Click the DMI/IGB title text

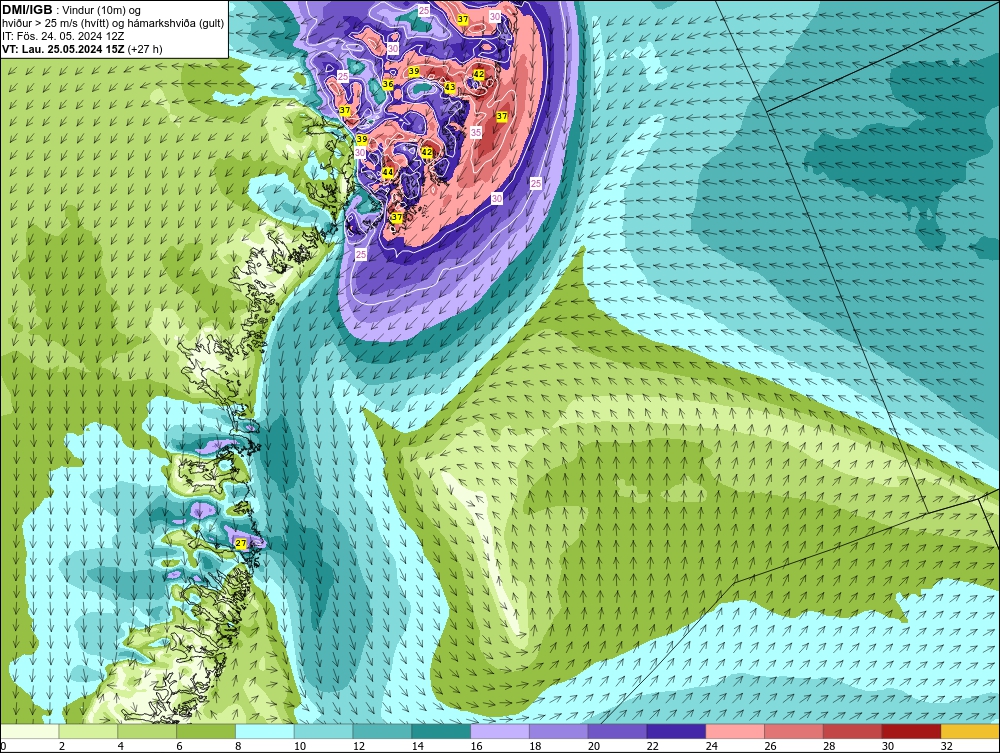[x=27, y=10]
